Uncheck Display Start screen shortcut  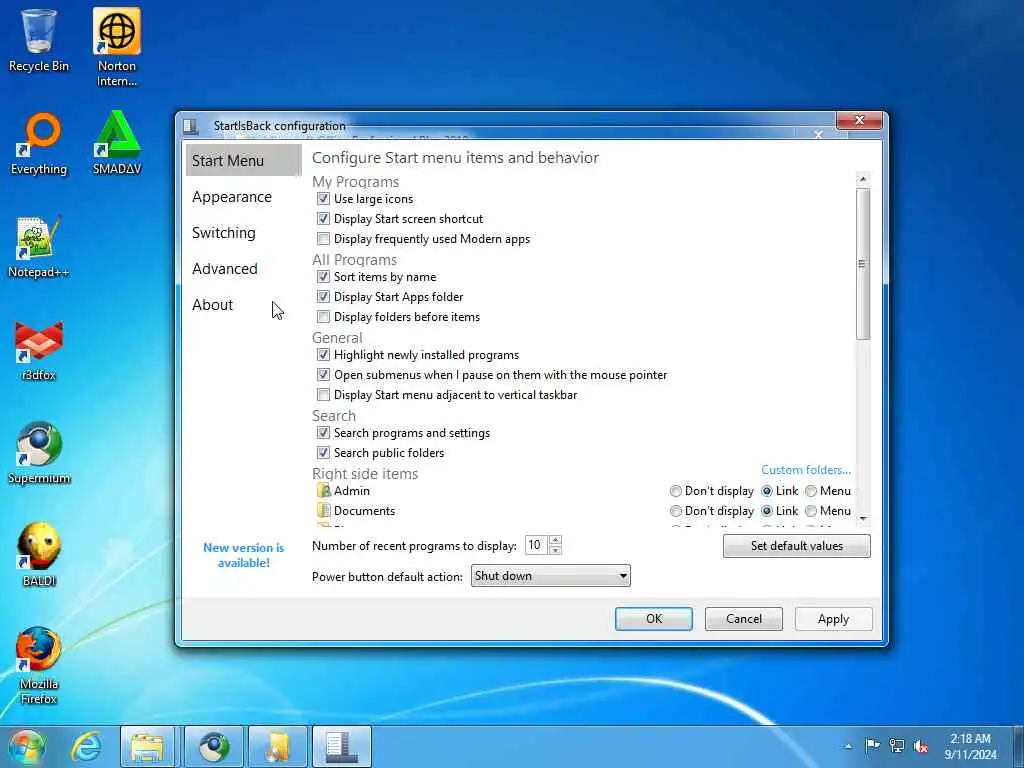(323, 219)
